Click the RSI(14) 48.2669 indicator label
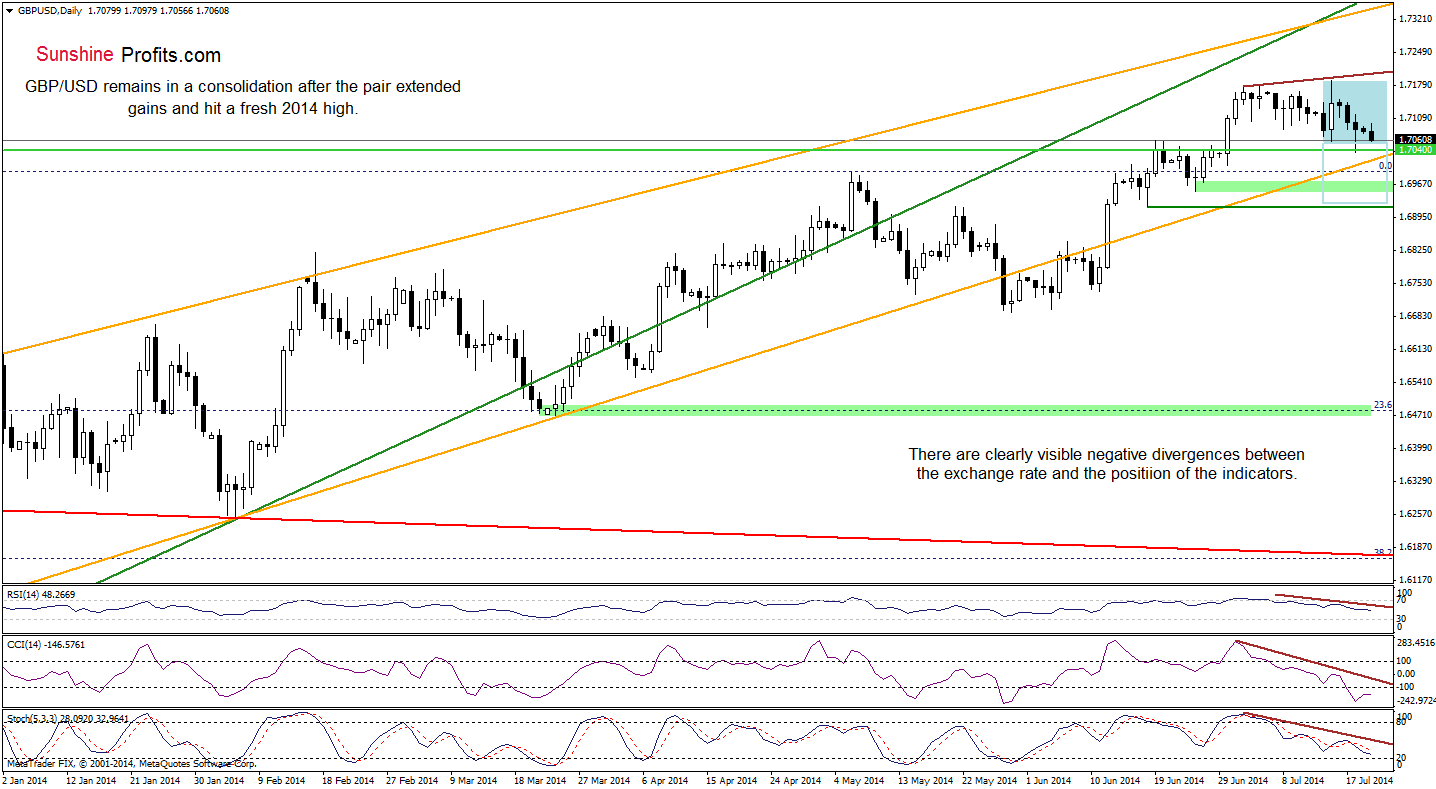The image size is (1436, 789). (x=40, y=594)
